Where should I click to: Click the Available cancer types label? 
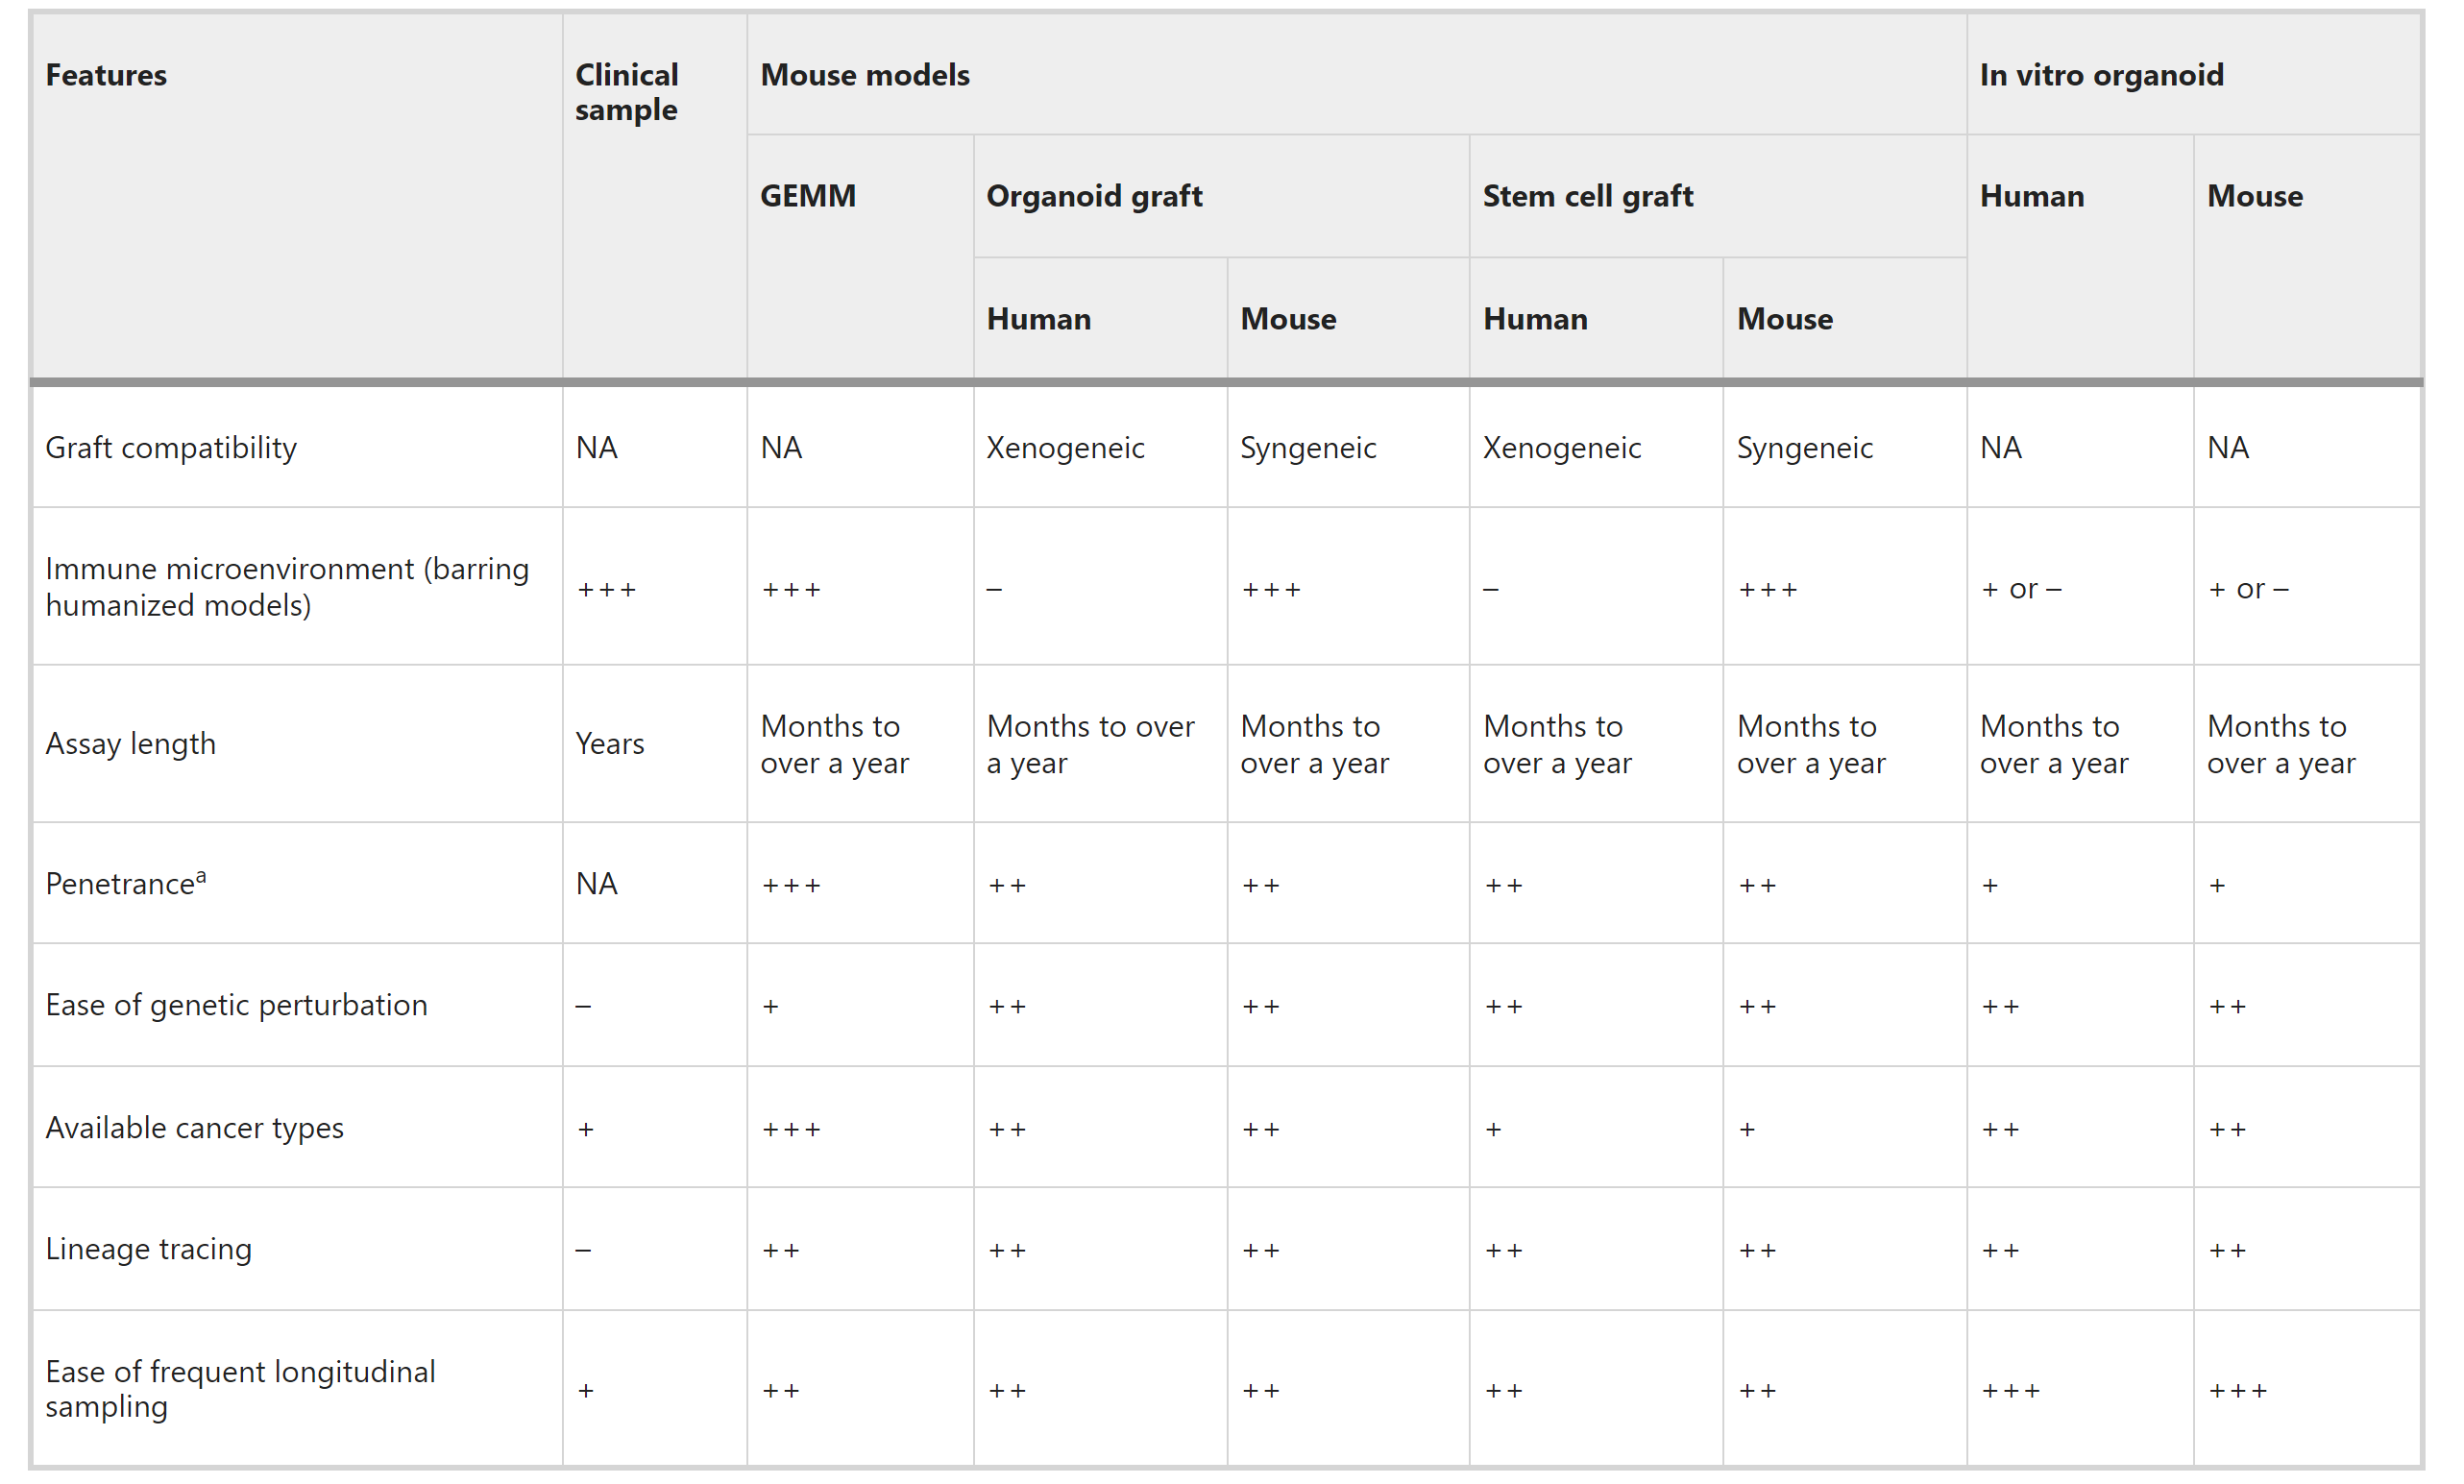pos(195,1128)
